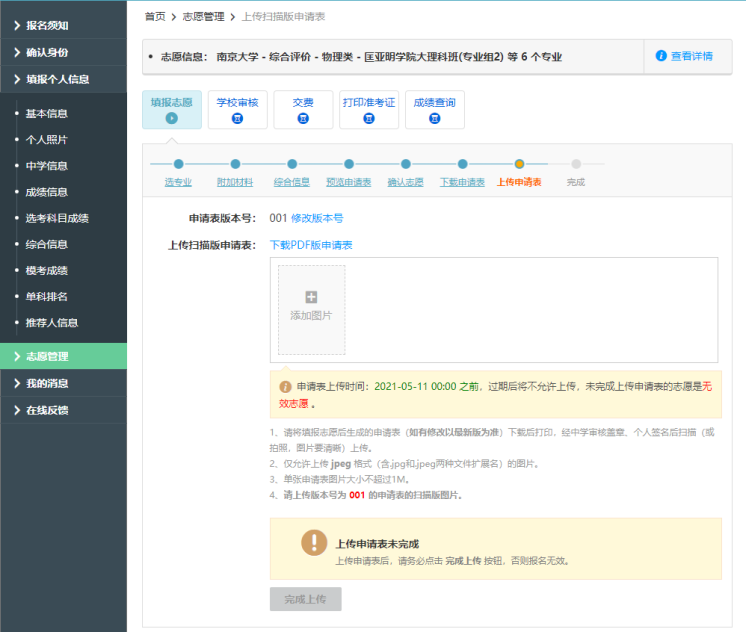Go to the 下载申请表 step
The width and height of the screenshot is (746, 632).
[x=463, y=182]
